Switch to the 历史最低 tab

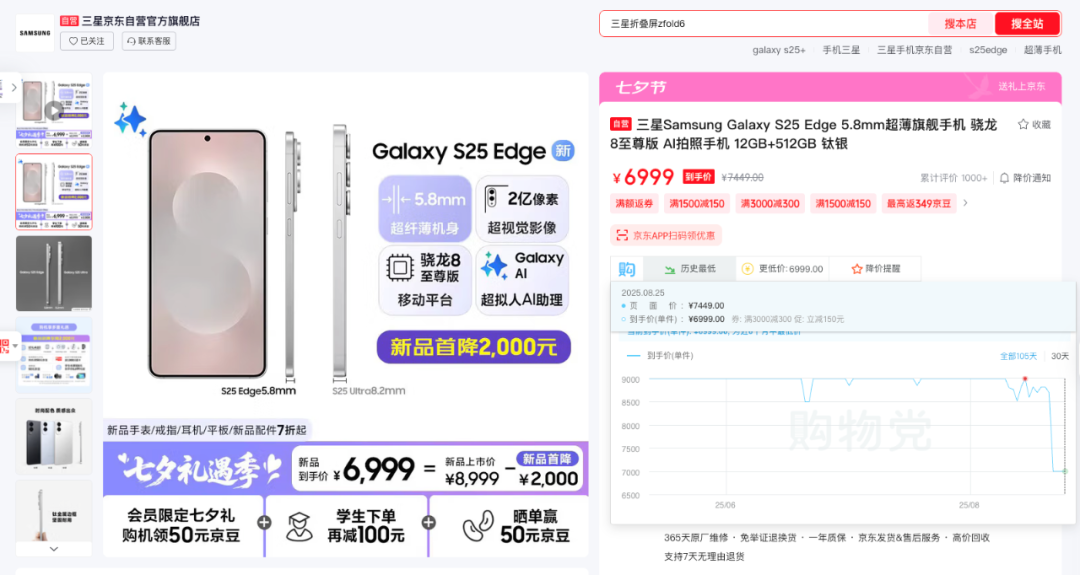tap(689, 269)
